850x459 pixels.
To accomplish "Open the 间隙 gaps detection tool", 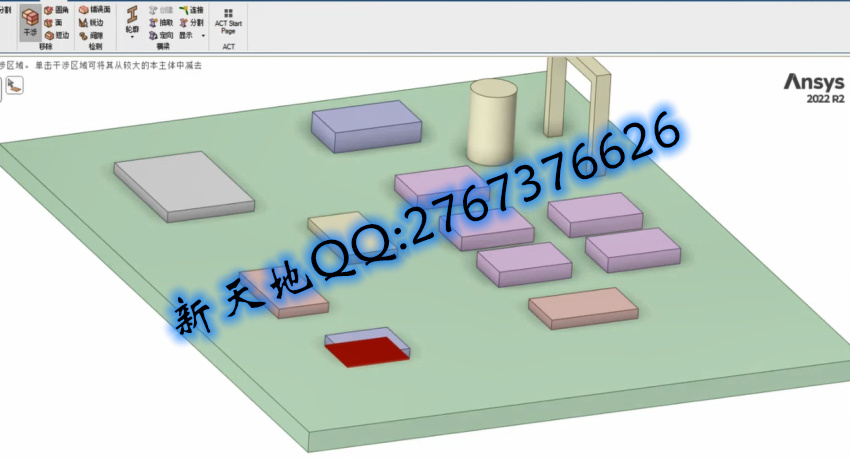I will click(90, 35).
